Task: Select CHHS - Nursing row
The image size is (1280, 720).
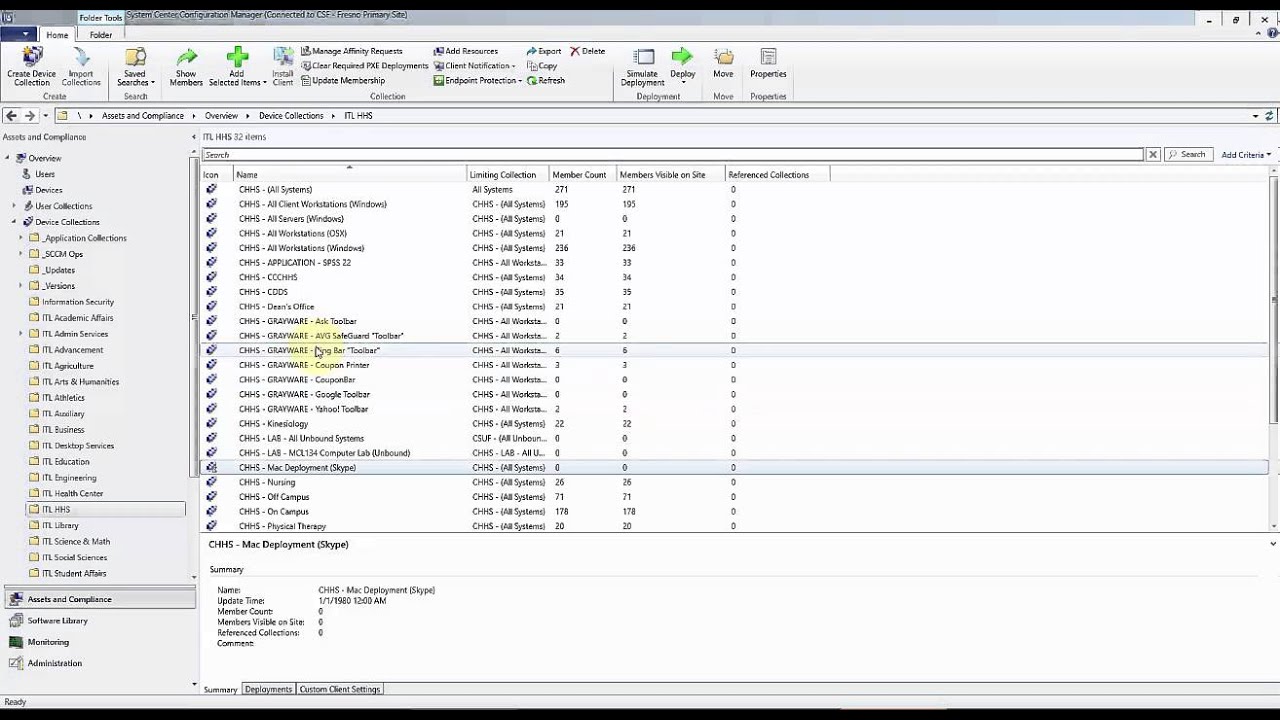Action: tap(735, 482)
